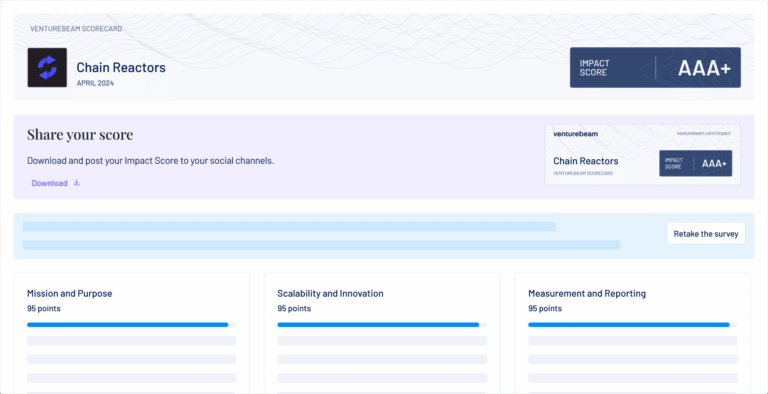The image size is (768, 394).
Task: Click the venturebeam logo text on preview card
Action: tap(576, 133)
